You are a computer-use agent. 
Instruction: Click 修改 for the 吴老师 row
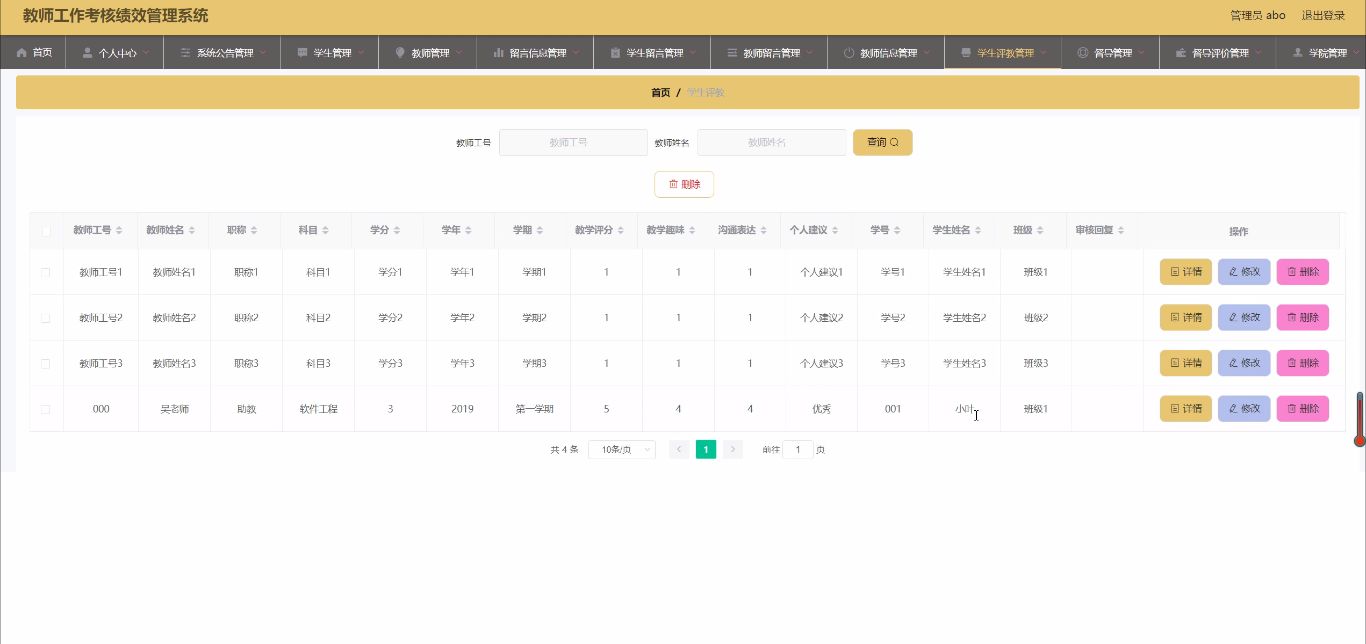pyautogui.click(x=1244, y=409)
